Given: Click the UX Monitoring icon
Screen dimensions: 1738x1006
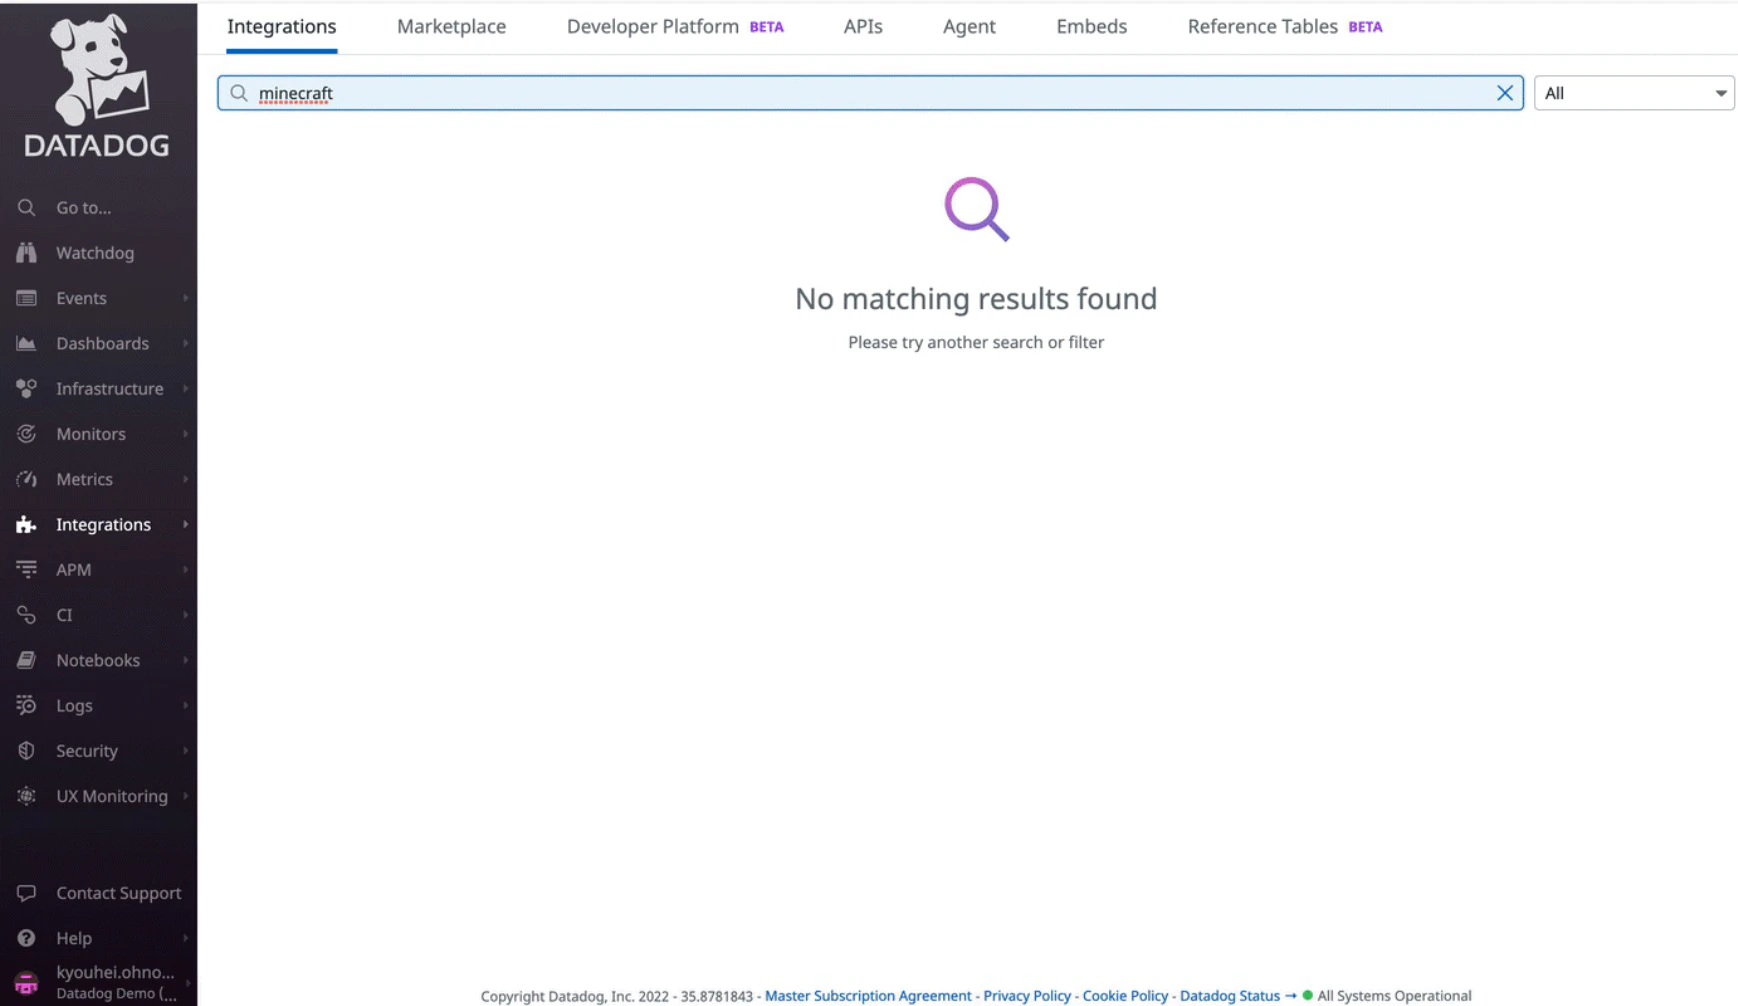Looking at the screenshot, I should tap(26, 796).
